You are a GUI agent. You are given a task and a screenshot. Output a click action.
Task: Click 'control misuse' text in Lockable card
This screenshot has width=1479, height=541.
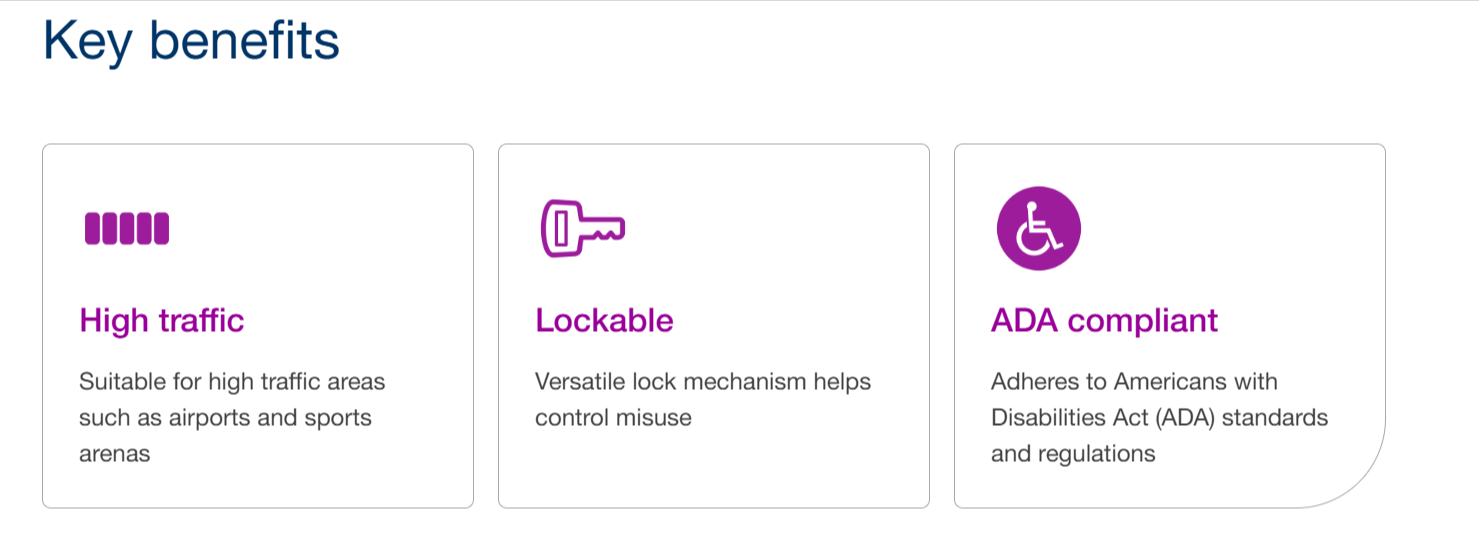(613, 417)
